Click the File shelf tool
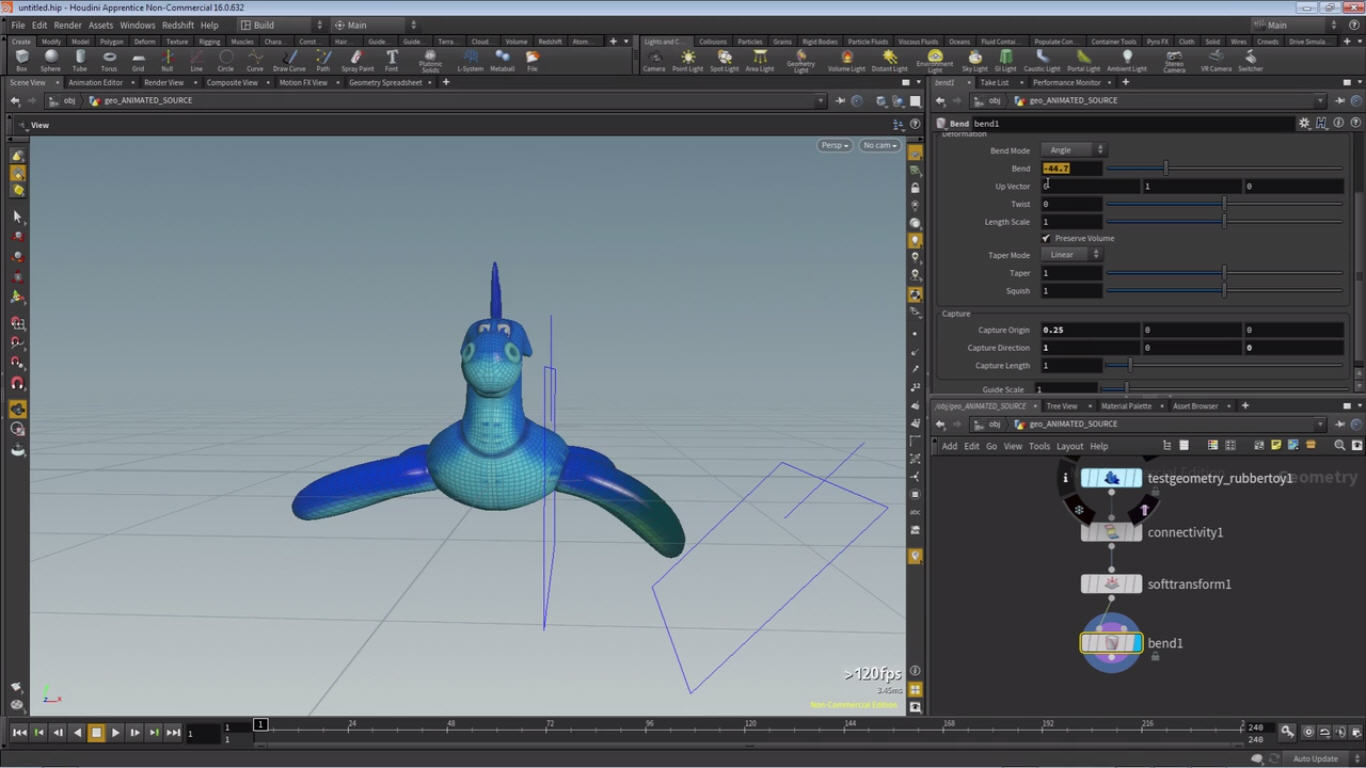Screen dimensions: 1366x768 pos(532,60)
